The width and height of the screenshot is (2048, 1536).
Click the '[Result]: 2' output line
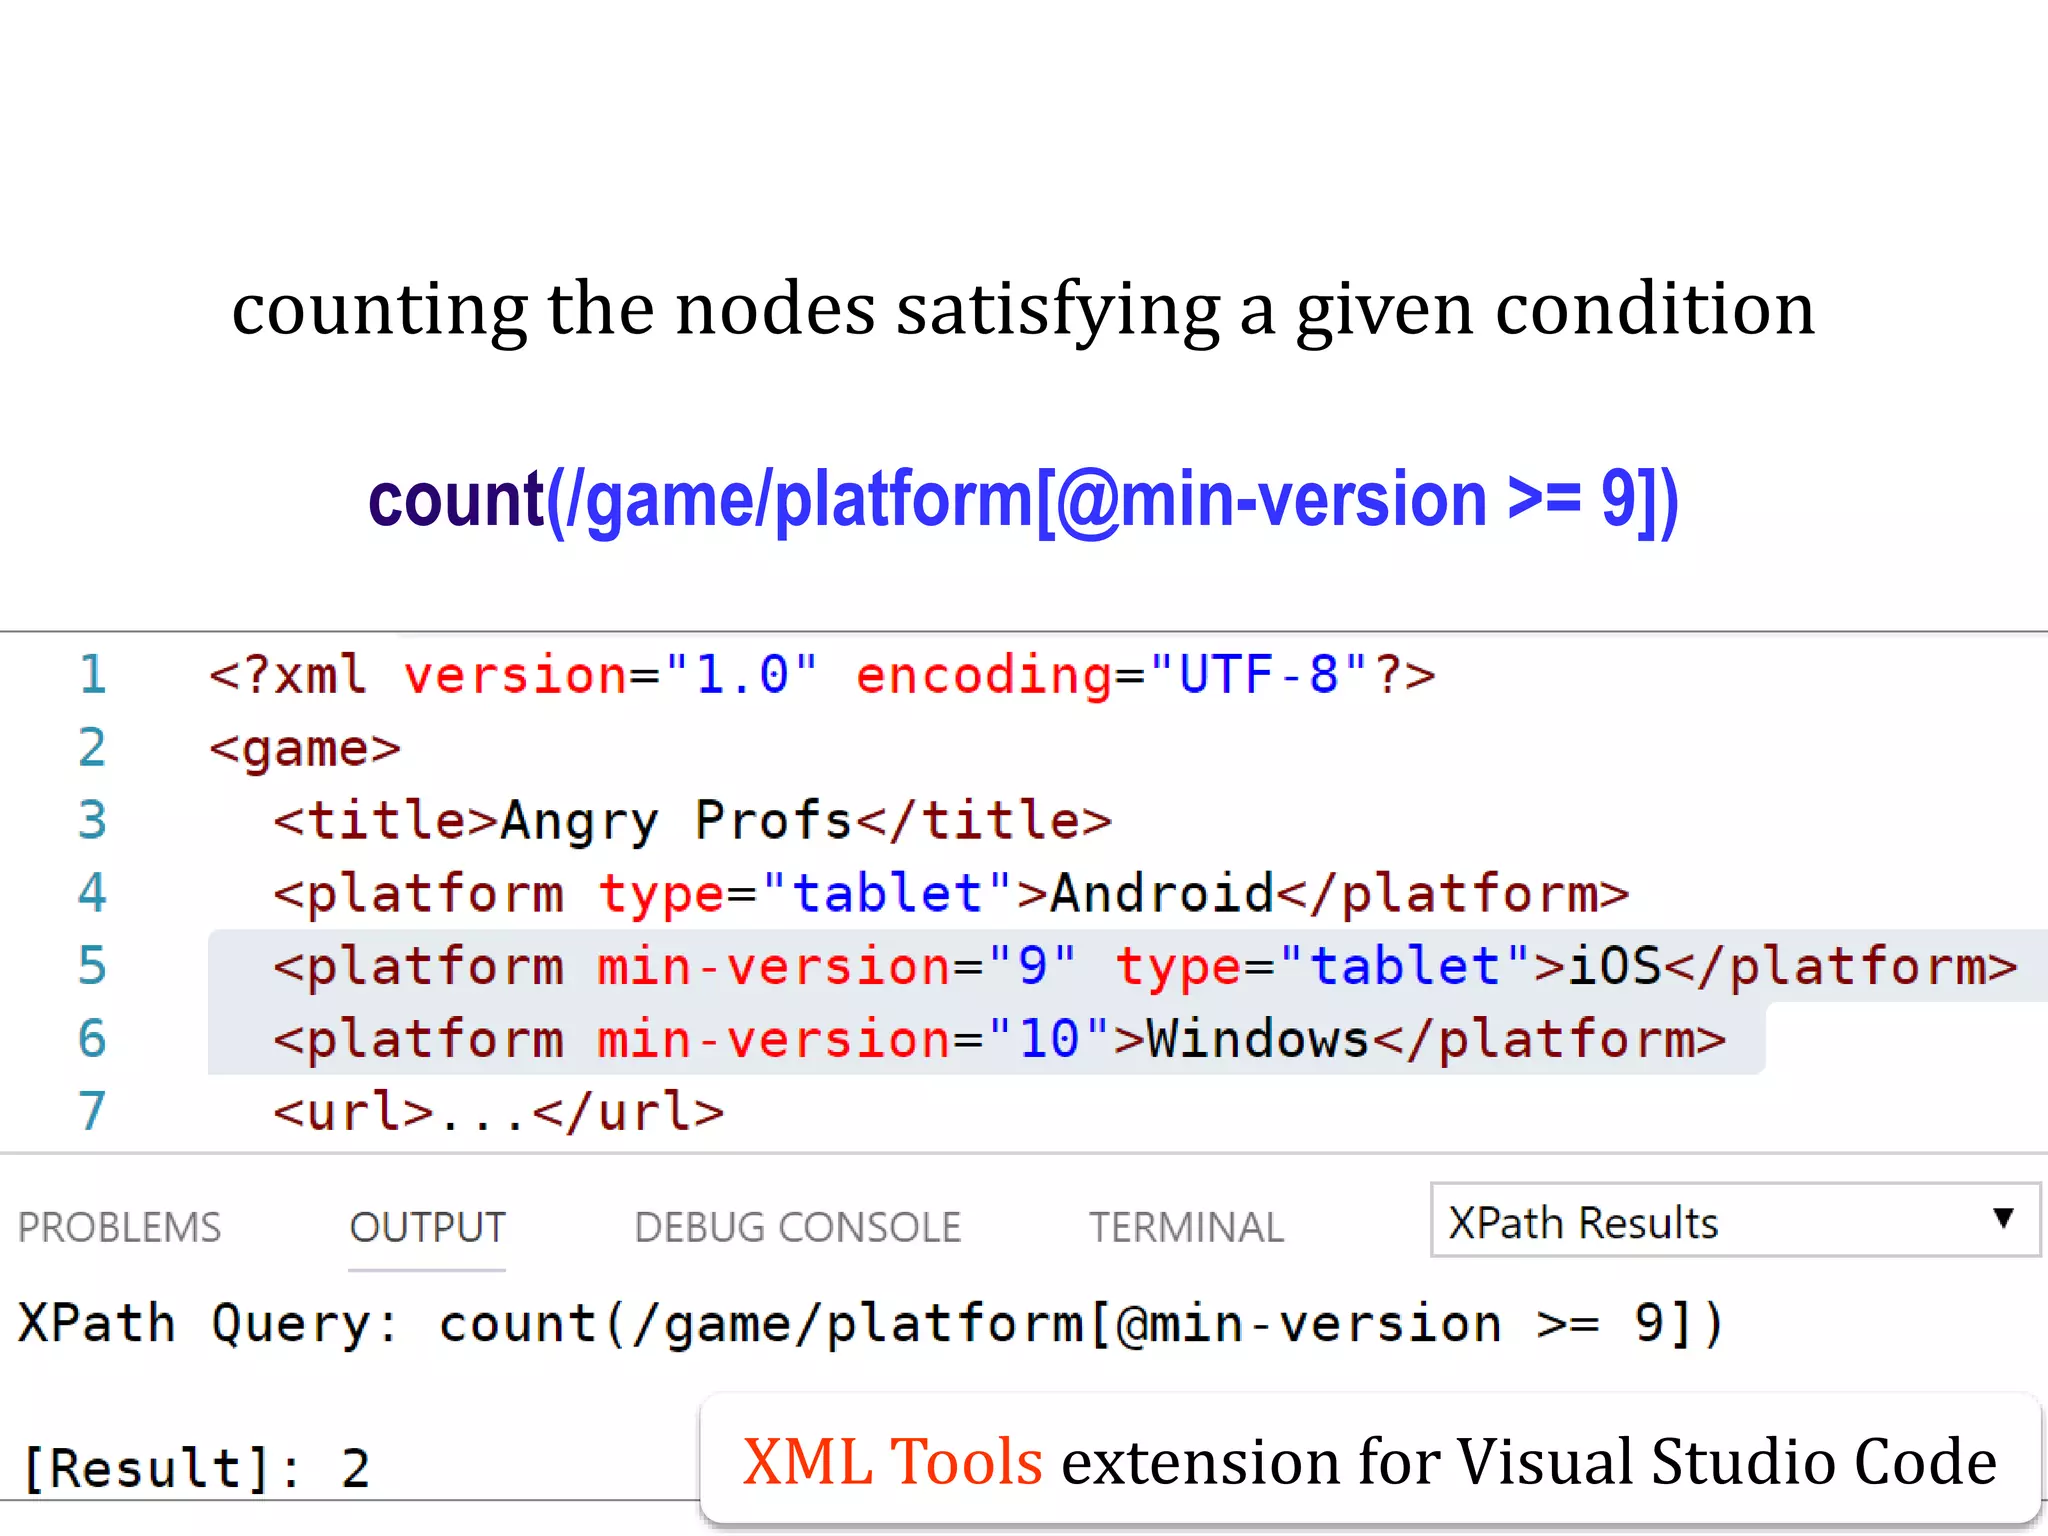[x=196, y=1468]
